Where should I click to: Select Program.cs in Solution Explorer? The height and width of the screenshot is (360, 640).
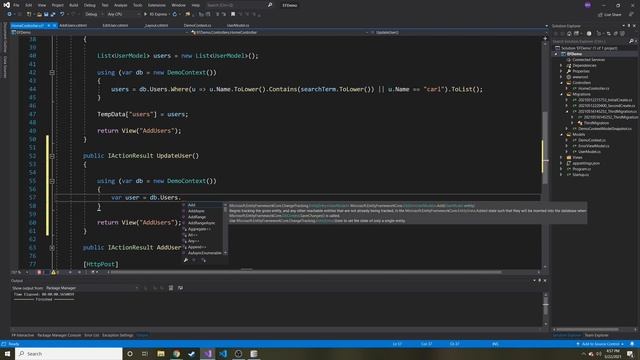(x=581, y=169)
